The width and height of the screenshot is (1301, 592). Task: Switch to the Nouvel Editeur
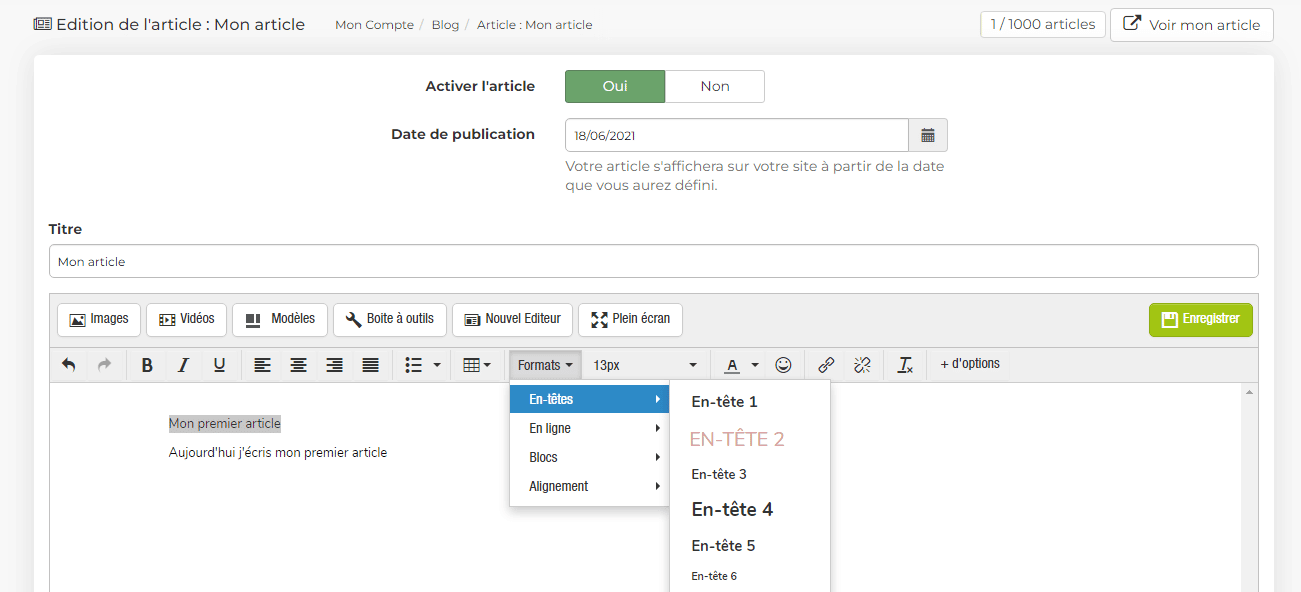[x=513, y=319]
